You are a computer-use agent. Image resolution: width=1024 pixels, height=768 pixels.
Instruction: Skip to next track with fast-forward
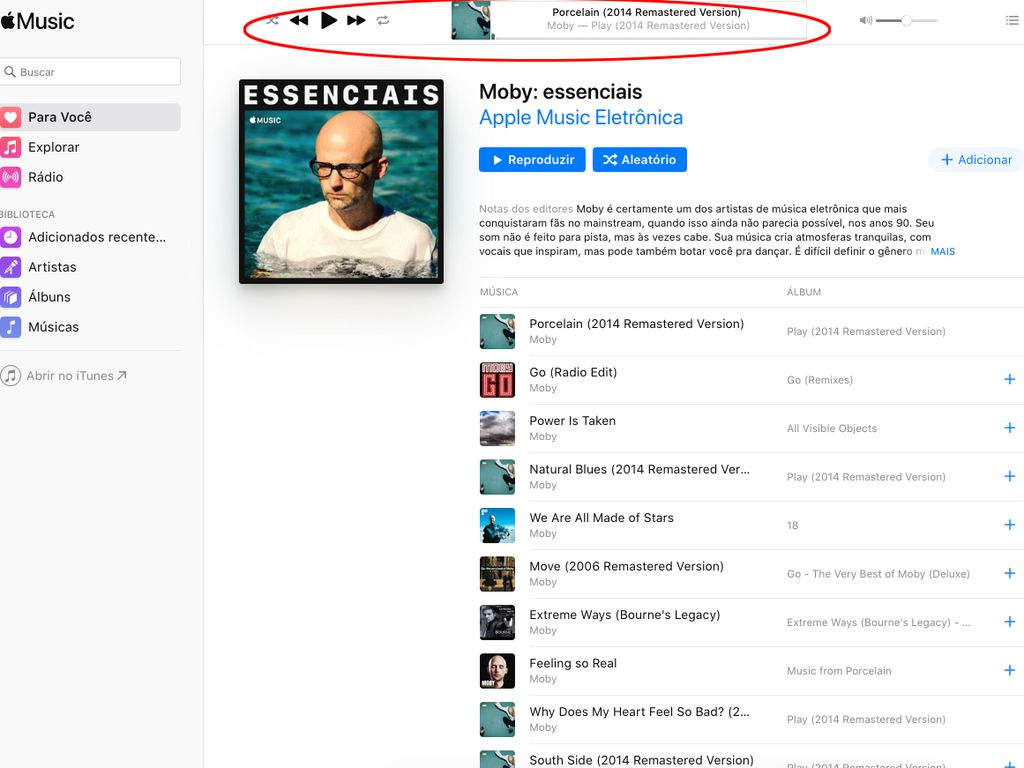click(356, 20)
